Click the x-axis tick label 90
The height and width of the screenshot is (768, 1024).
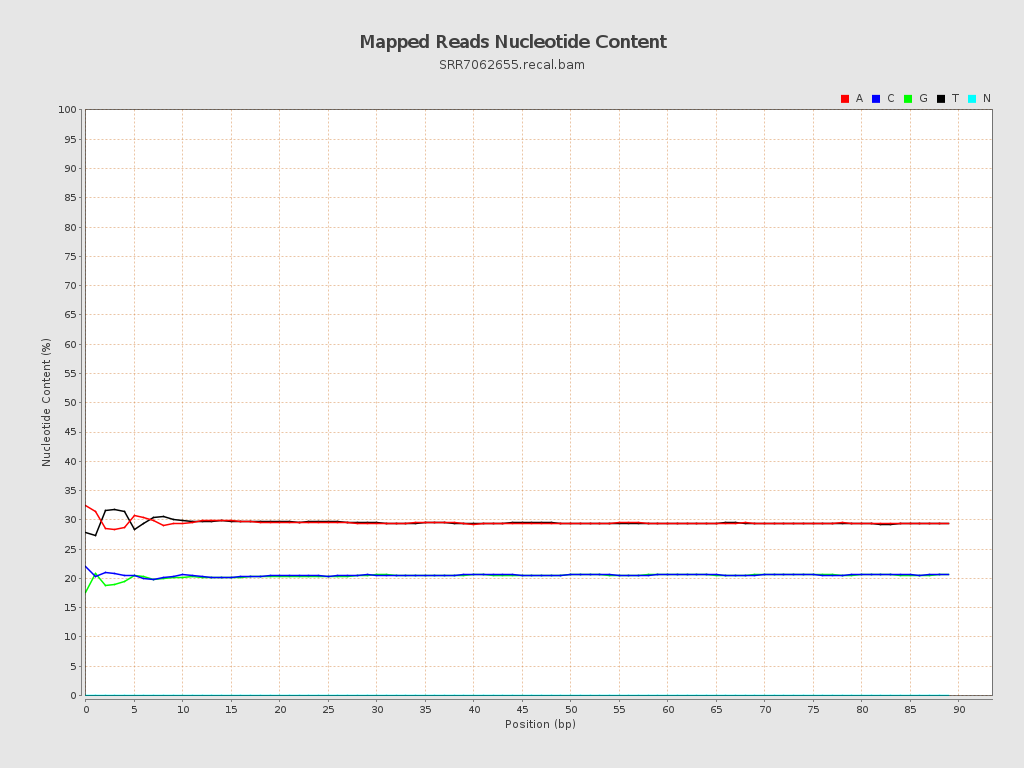tap(959, 709)
